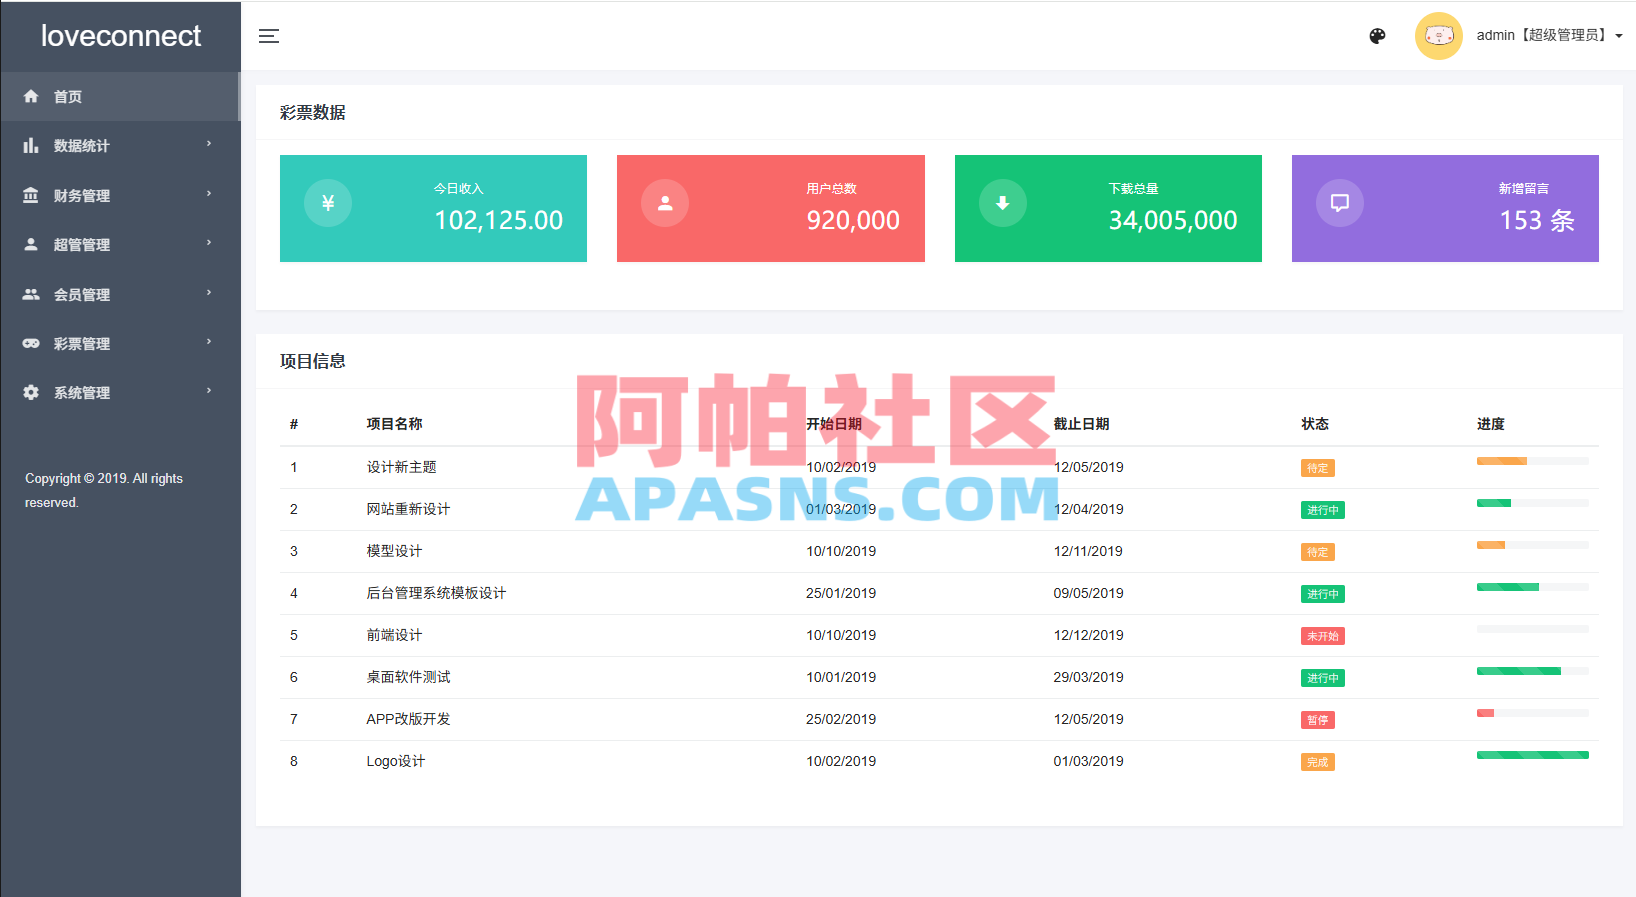Open the admin 超级管理员 user dropdown
Image resolution: width=1636 pixels, height=897 pixels.
pyautogui.click(x=1549, y=35)
